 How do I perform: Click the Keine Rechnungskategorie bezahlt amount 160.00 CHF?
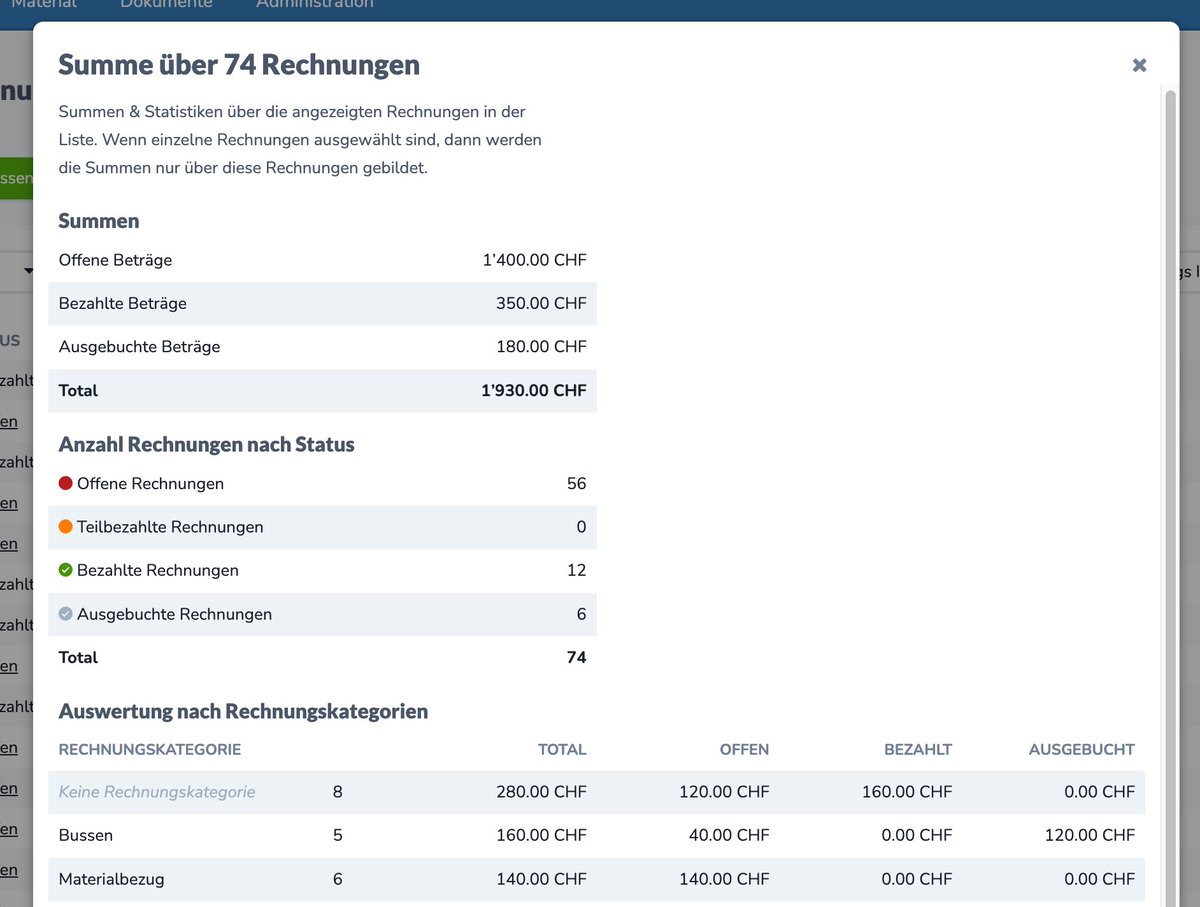tap(907, 792)
